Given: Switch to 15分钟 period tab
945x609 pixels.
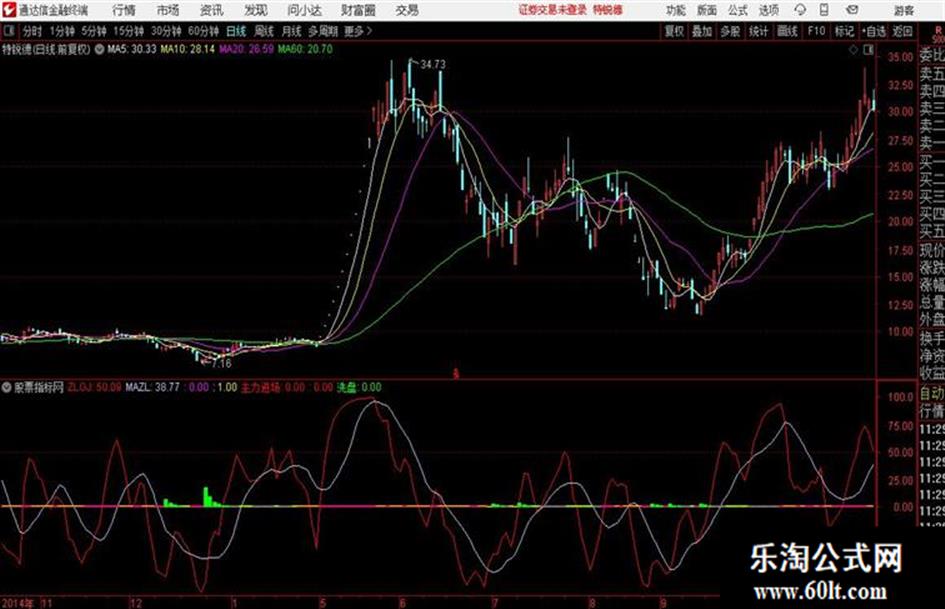Looking at the screenshot, I should tap(129, 31).
